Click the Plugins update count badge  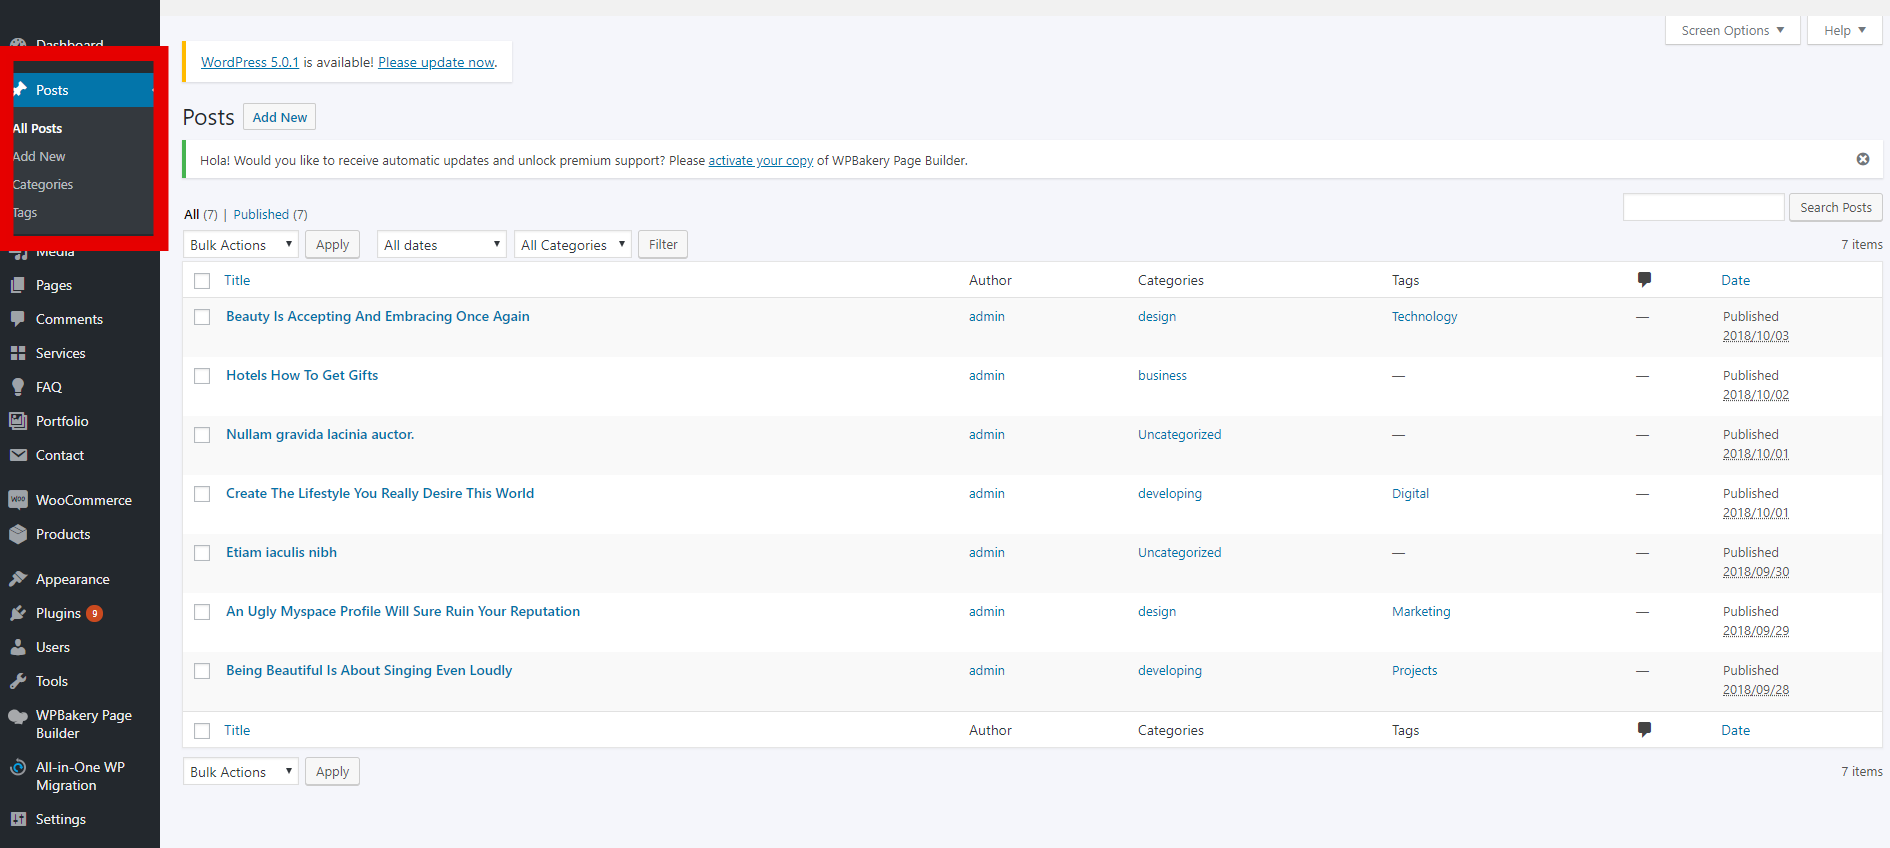point(94,613)
